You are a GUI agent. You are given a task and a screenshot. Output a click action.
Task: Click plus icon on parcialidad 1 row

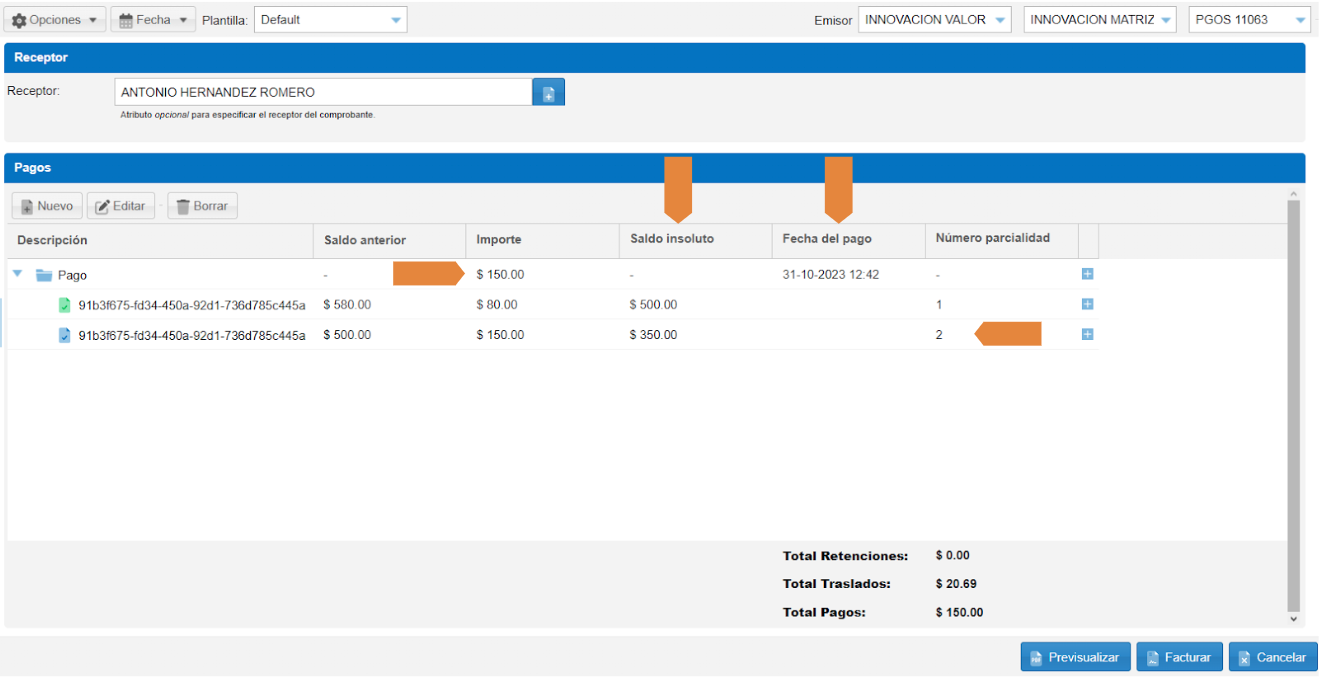coord(1087,304)
